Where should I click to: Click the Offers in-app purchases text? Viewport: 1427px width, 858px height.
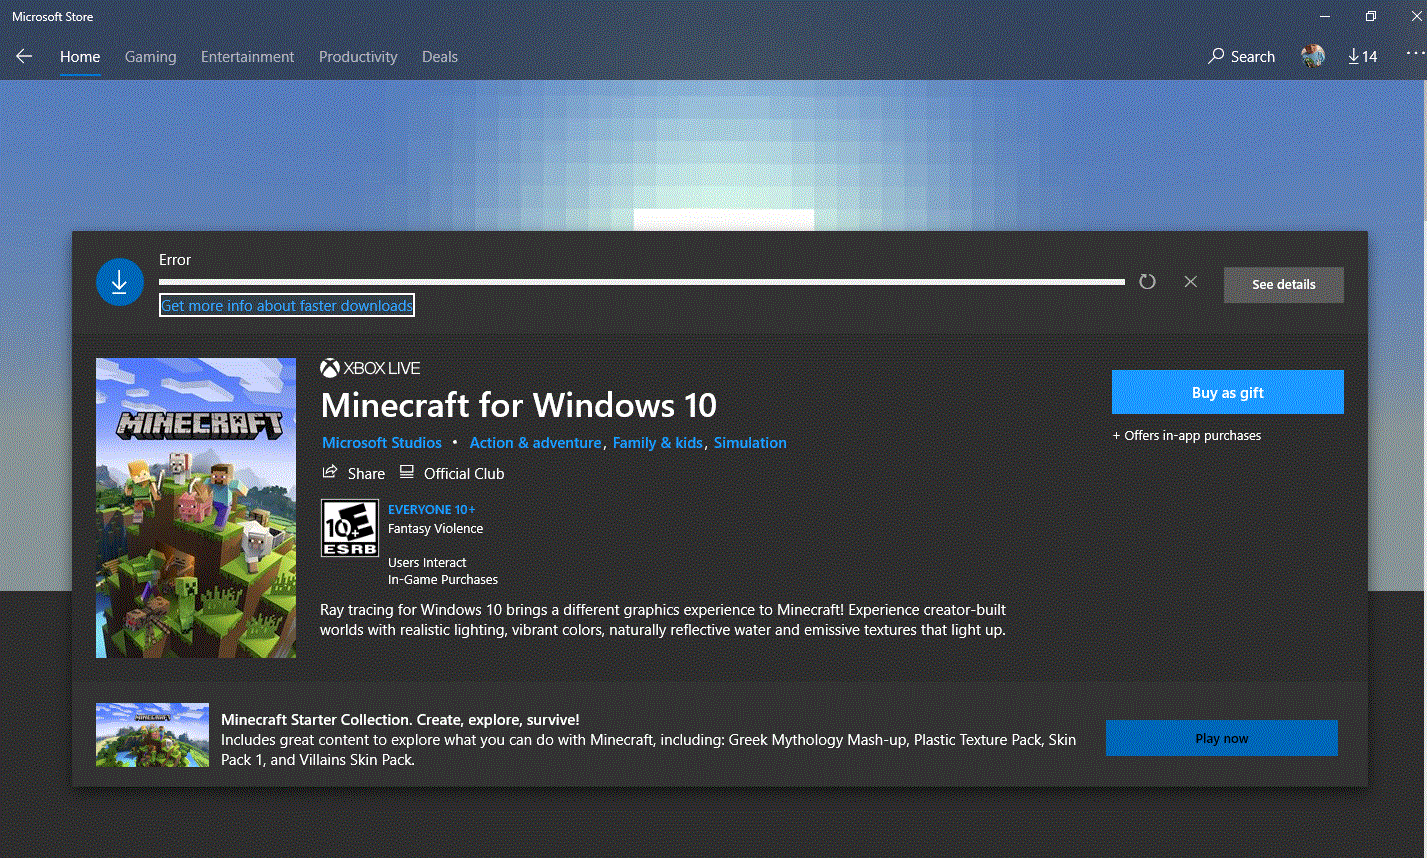click(x=1187, y=435)
